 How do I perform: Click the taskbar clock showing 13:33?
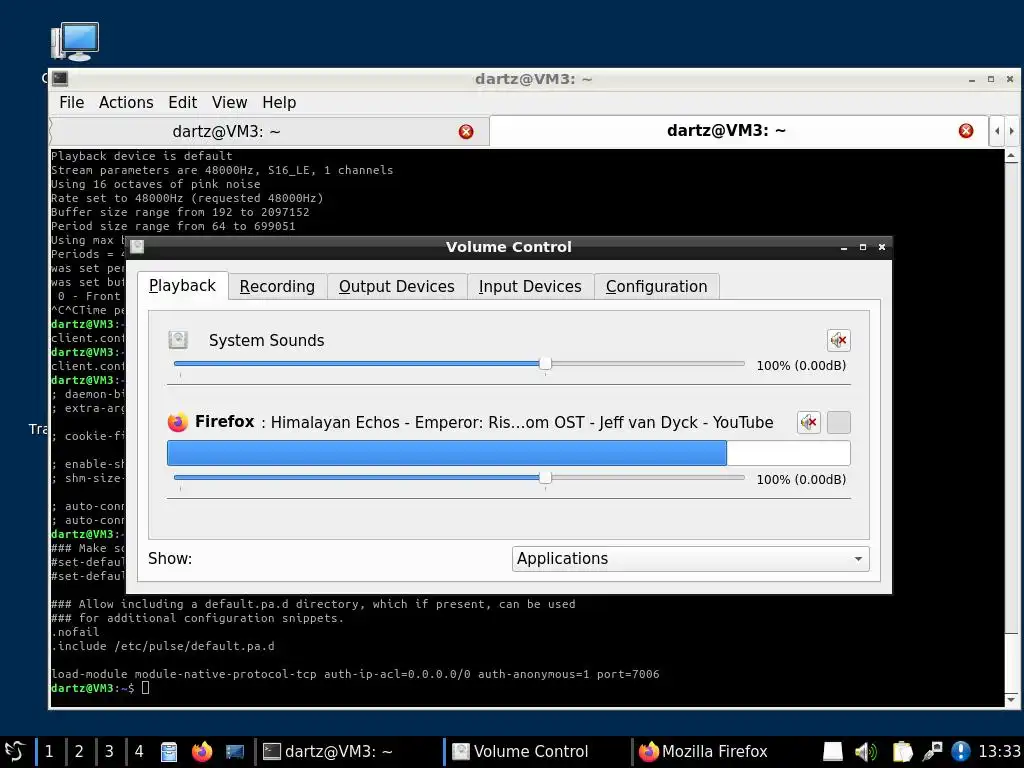coord(999,752)
